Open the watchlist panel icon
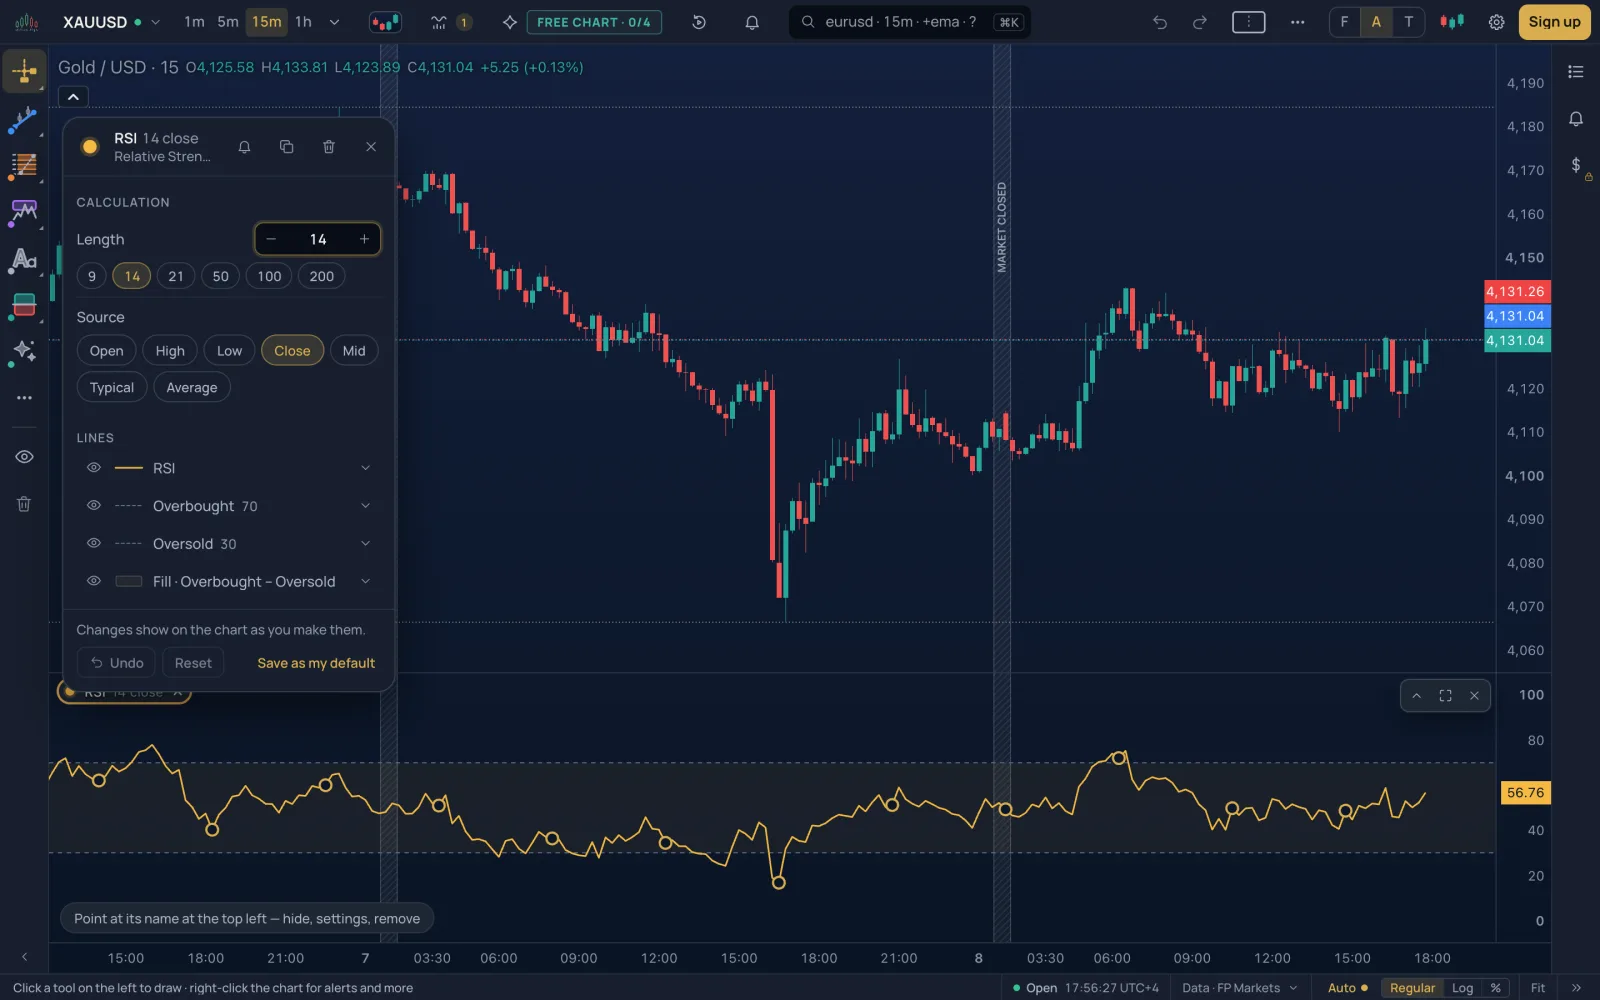Screen dimensions: 1600x1000 [1576, 72]
